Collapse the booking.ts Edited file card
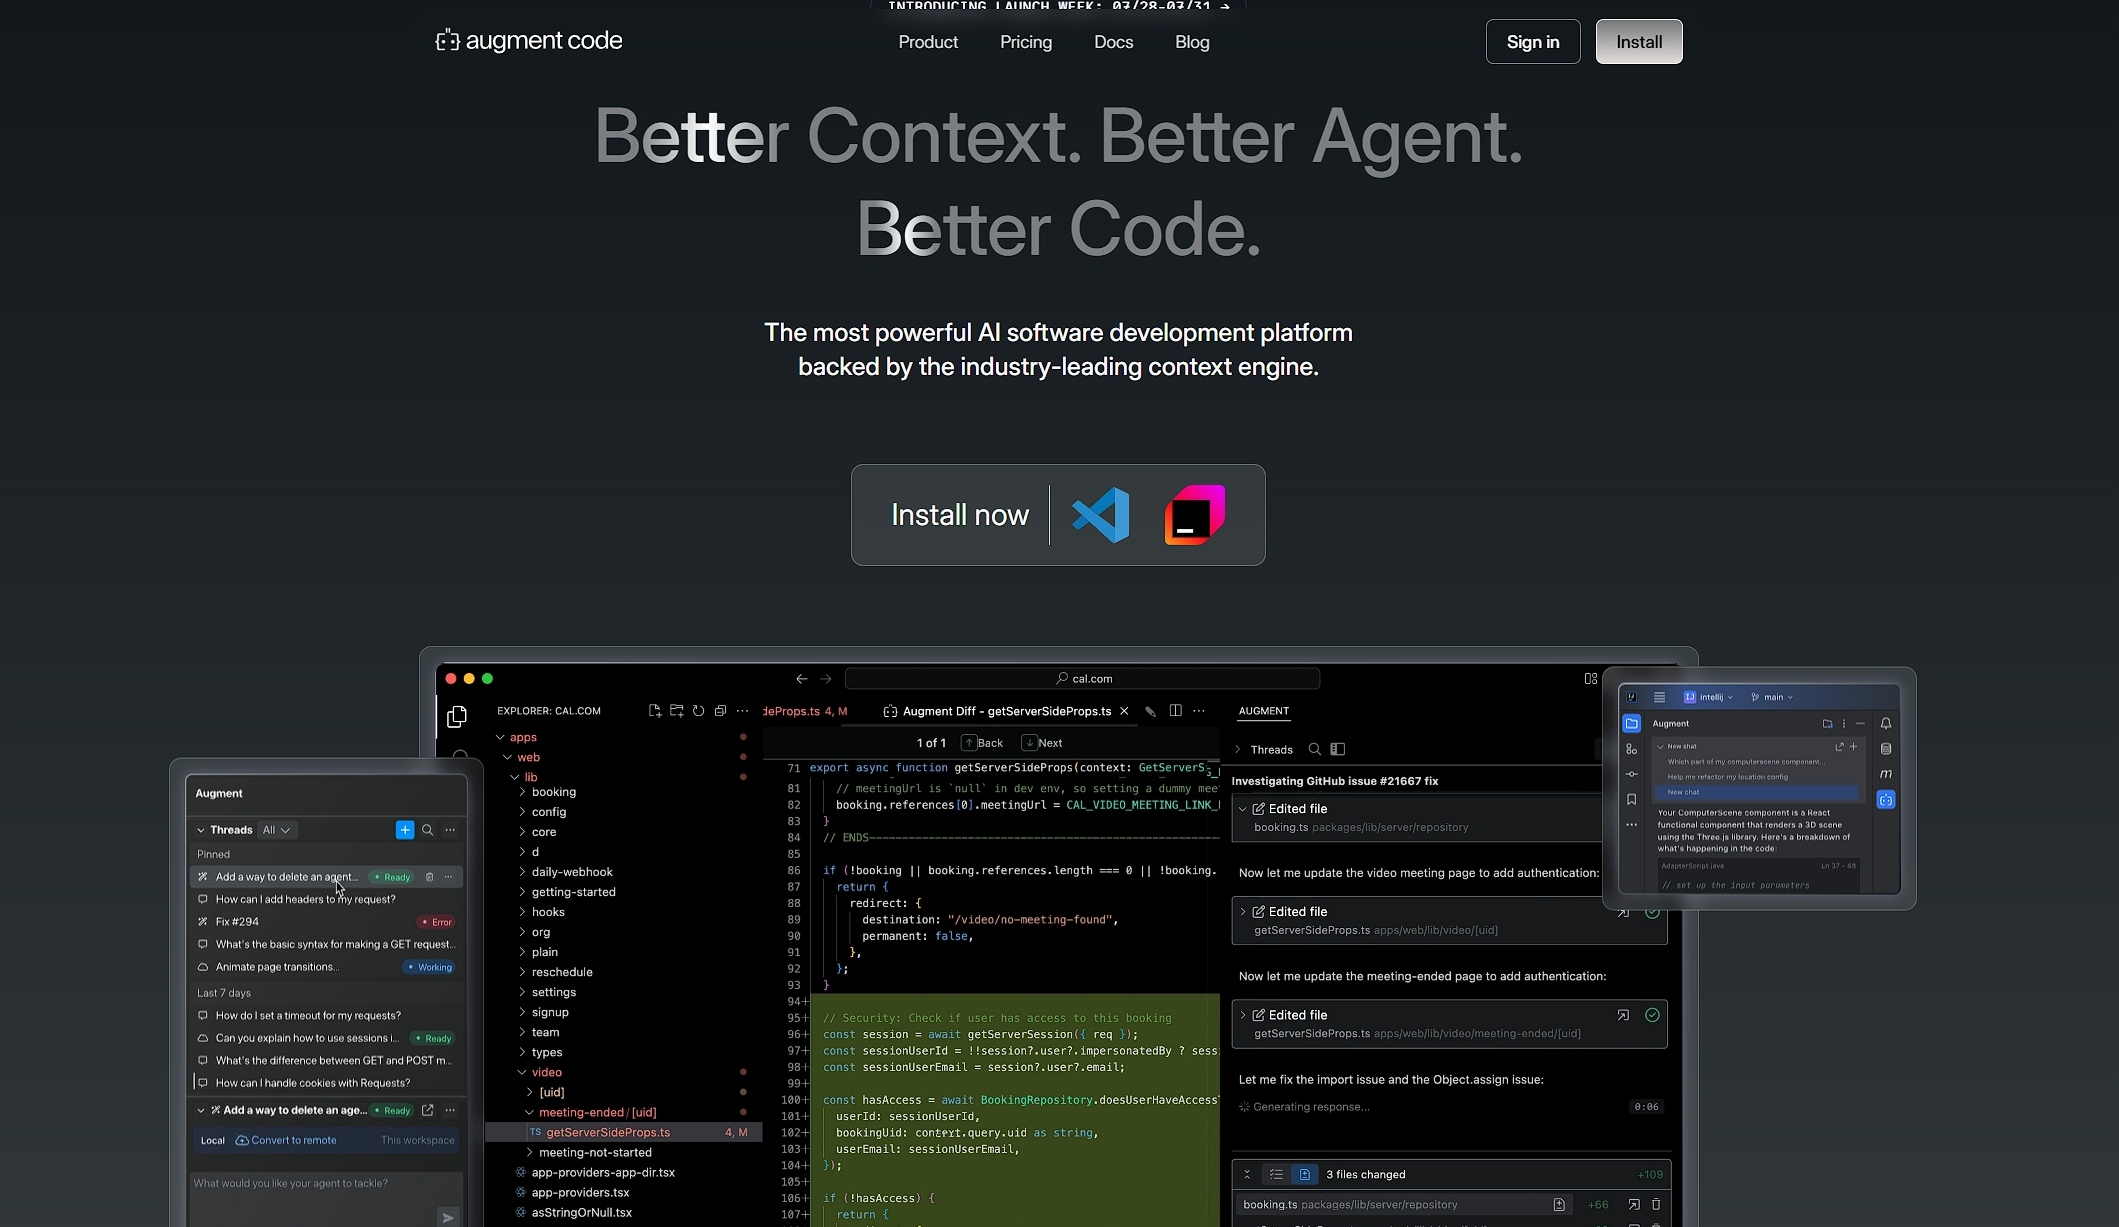Image resolution: width=2119 pixels, height=1227 pixels. [1243, 809]
